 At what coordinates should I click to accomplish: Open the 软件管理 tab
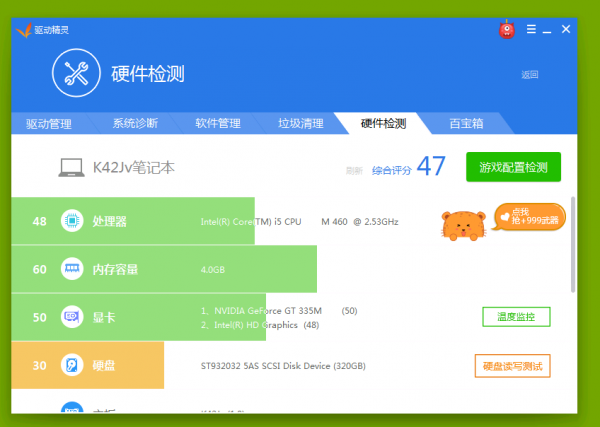tap(218, 123)
